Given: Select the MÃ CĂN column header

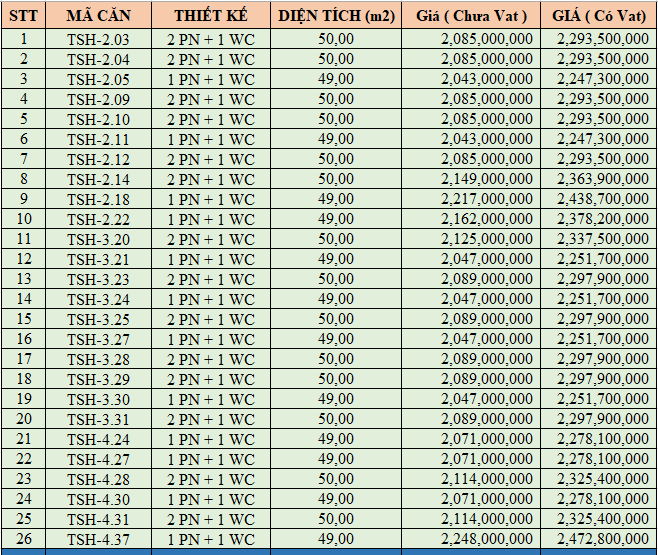Looking at the screenshot, I should (98, 16).
